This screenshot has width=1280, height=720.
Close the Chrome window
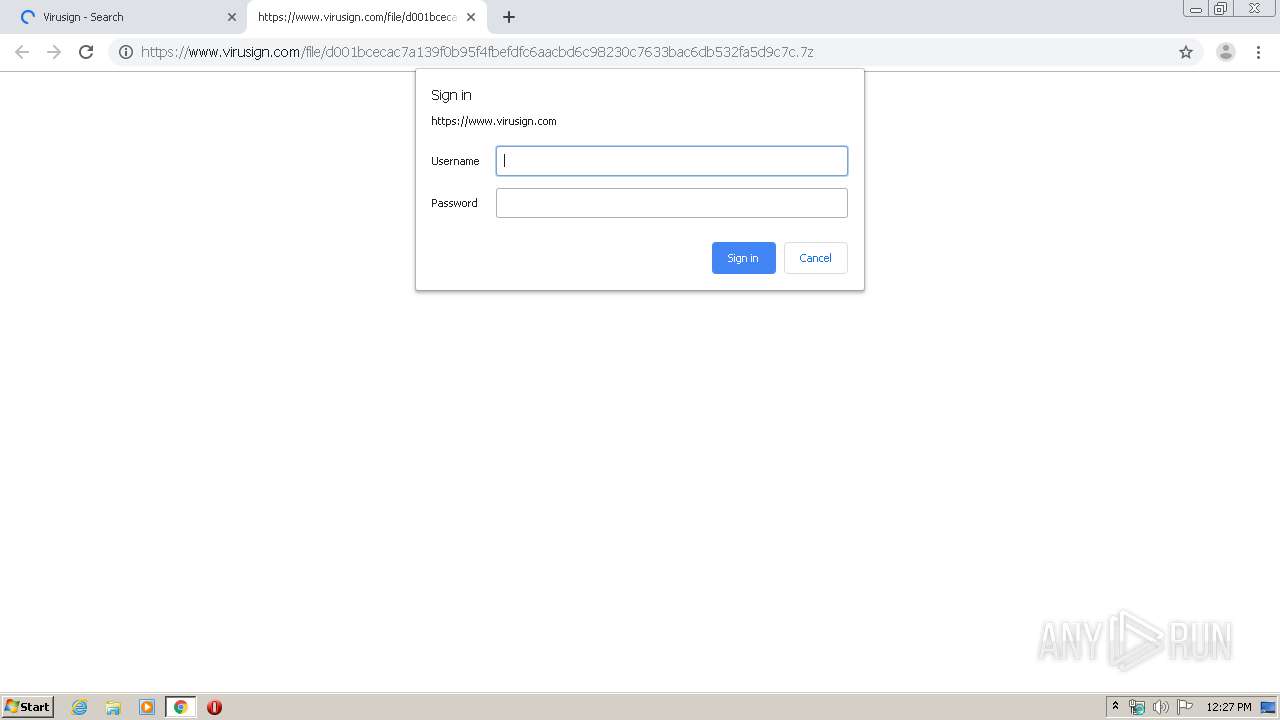point(1254,9)
